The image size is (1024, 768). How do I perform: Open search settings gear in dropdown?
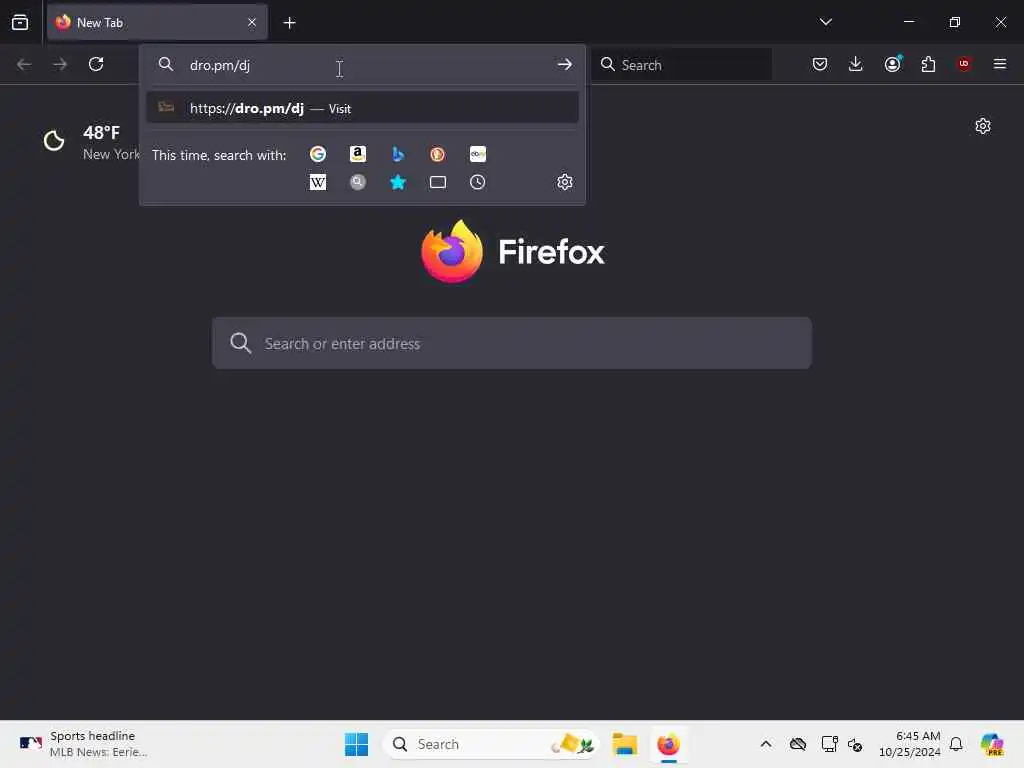(565, 182)
